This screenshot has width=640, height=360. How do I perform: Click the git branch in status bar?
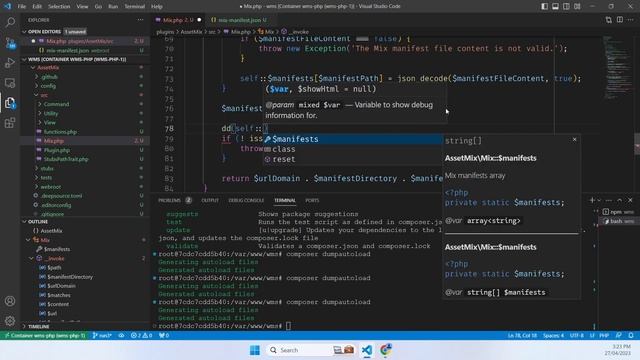[102, 336]
